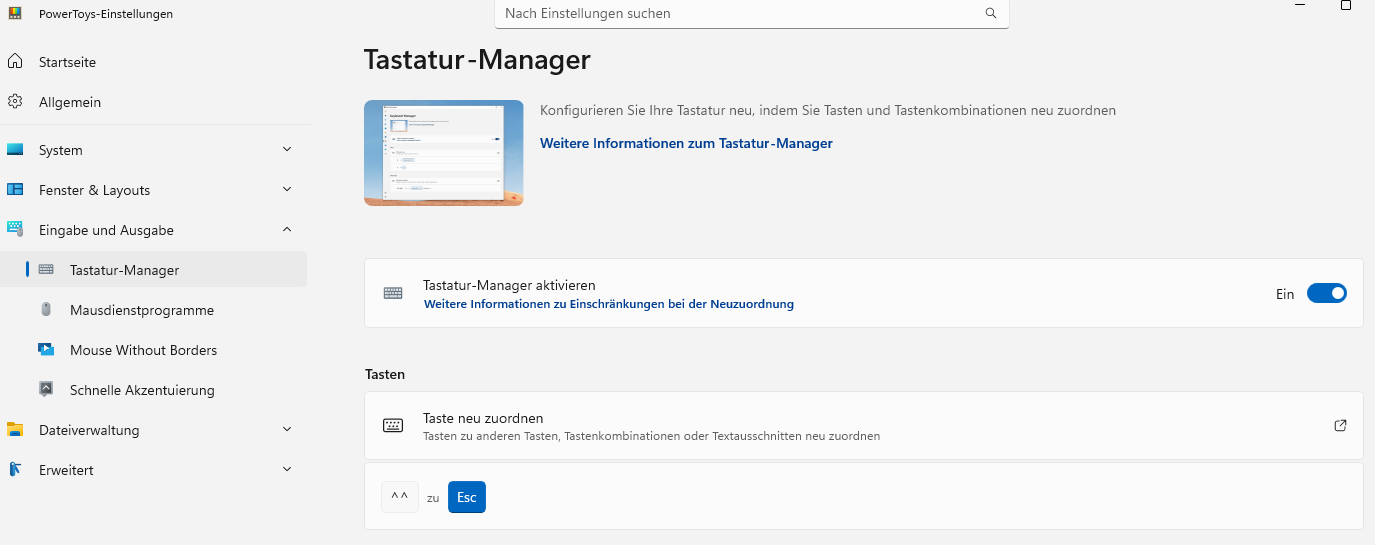Click the Allgemein gear icon
Image resolution: width=1375 pixels, height=545 pixels.
[x=15, y=102]
